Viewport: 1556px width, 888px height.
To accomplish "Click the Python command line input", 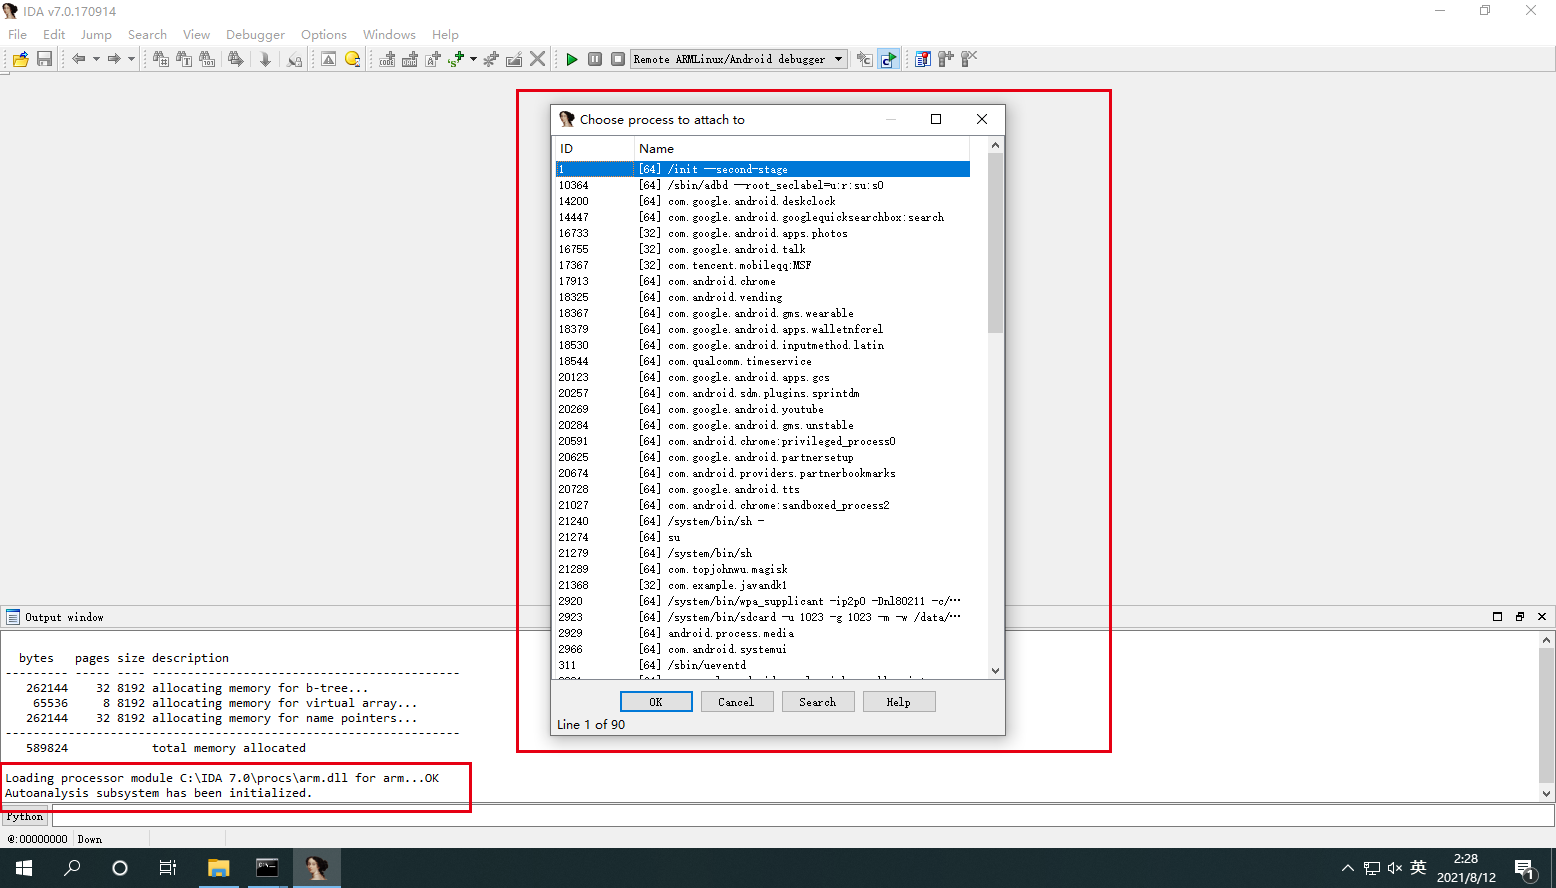I will (x=803, y=817).
